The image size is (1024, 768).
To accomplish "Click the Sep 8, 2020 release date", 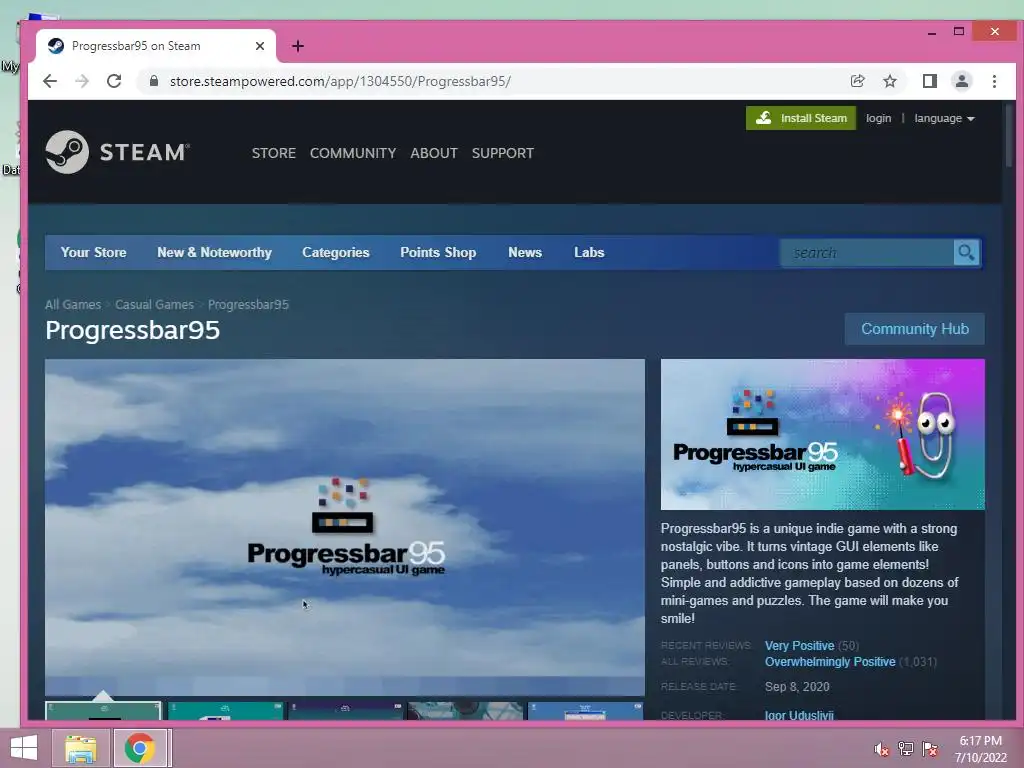I will [x=797, y=686].
